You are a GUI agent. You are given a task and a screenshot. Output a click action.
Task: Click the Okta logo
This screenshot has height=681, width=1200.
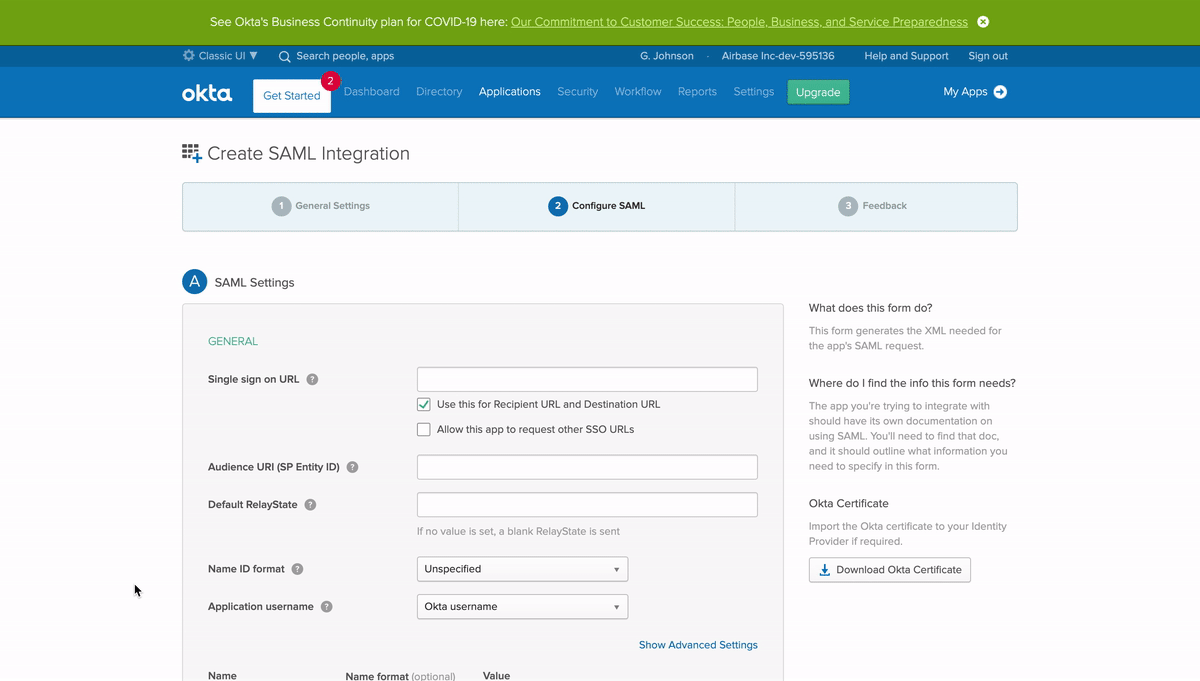(x=207, y=93)
